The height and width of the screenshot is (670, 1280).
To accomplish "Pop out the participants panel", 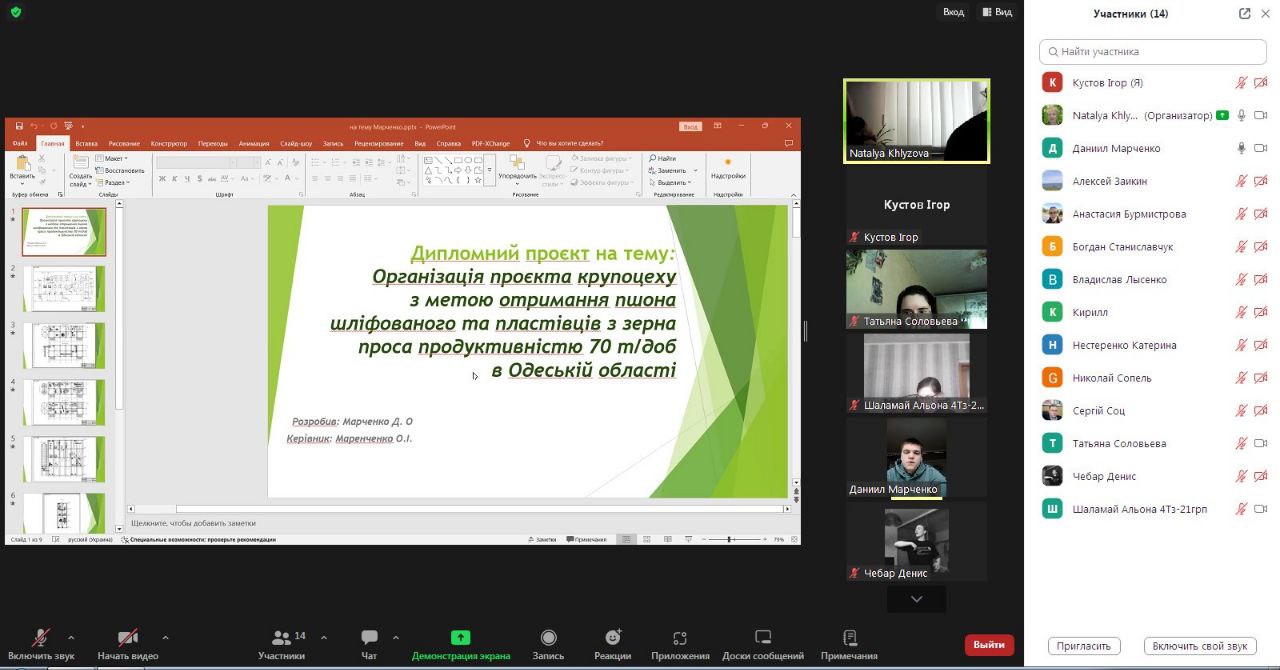I will coord(1244,14).
